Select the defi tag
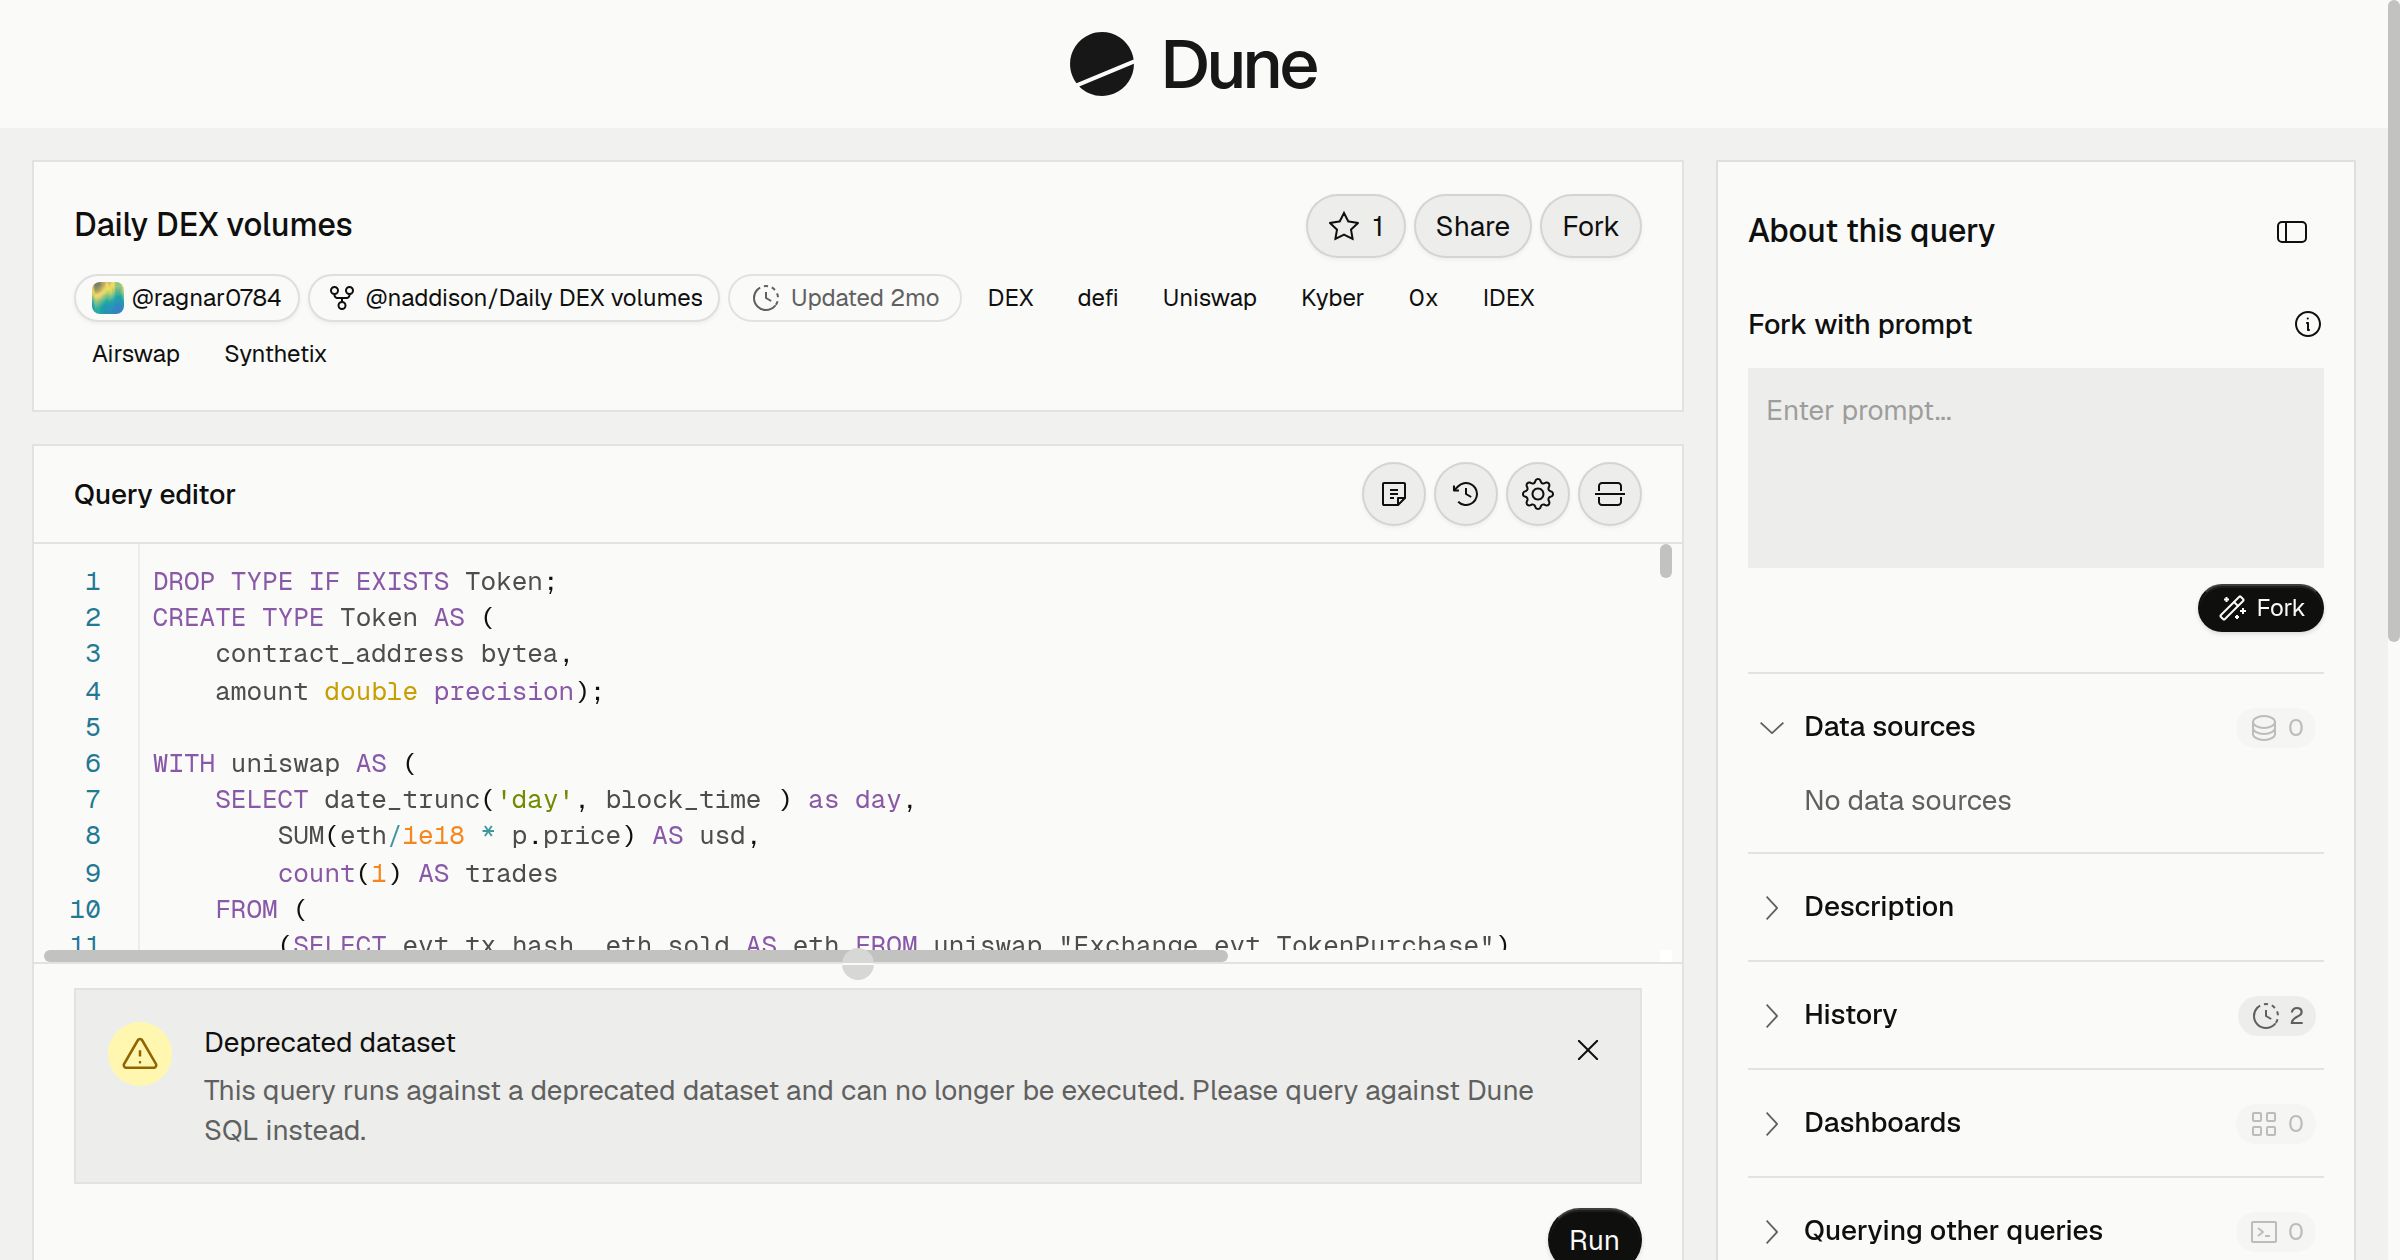Screen dimensions: 2400x1260 [1097, 298]
